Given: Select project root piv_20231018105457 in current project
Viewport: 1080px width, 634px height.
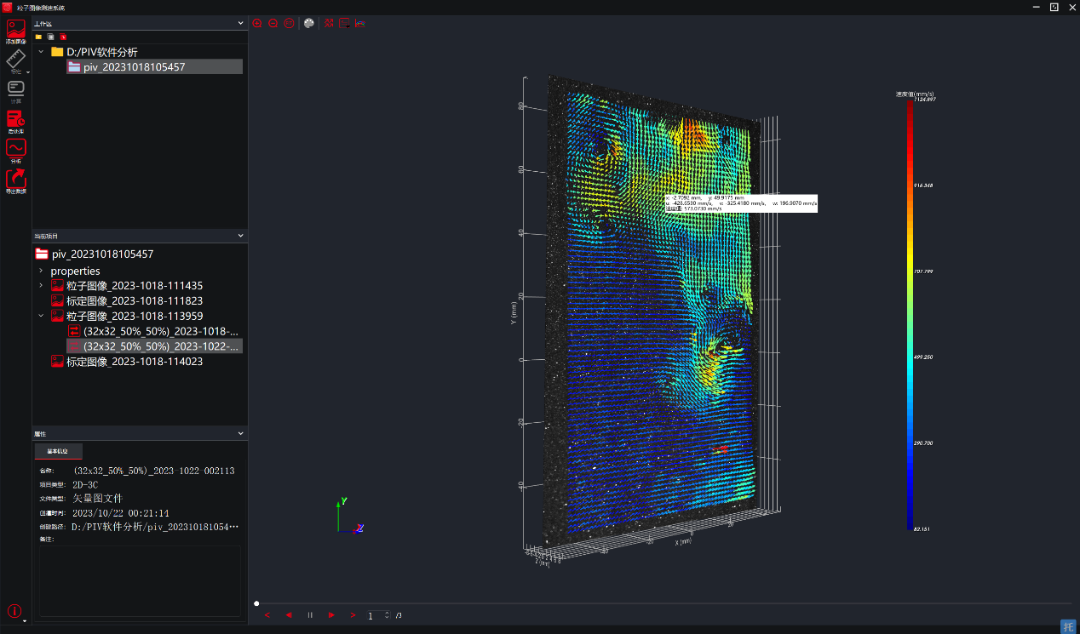Looking at the screenshot, I should click(x=103, y=254).
